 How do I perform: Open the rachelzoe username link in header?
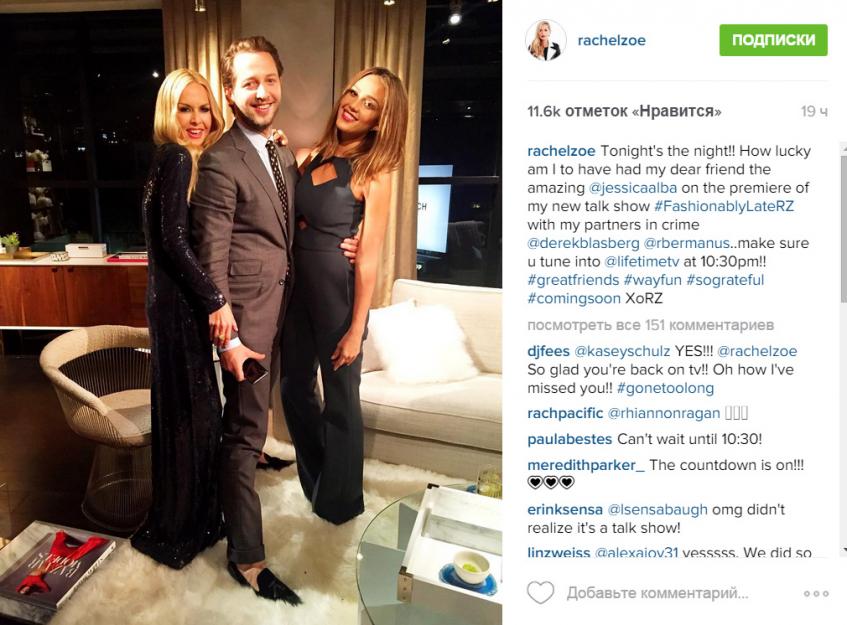tap(611, 40)
